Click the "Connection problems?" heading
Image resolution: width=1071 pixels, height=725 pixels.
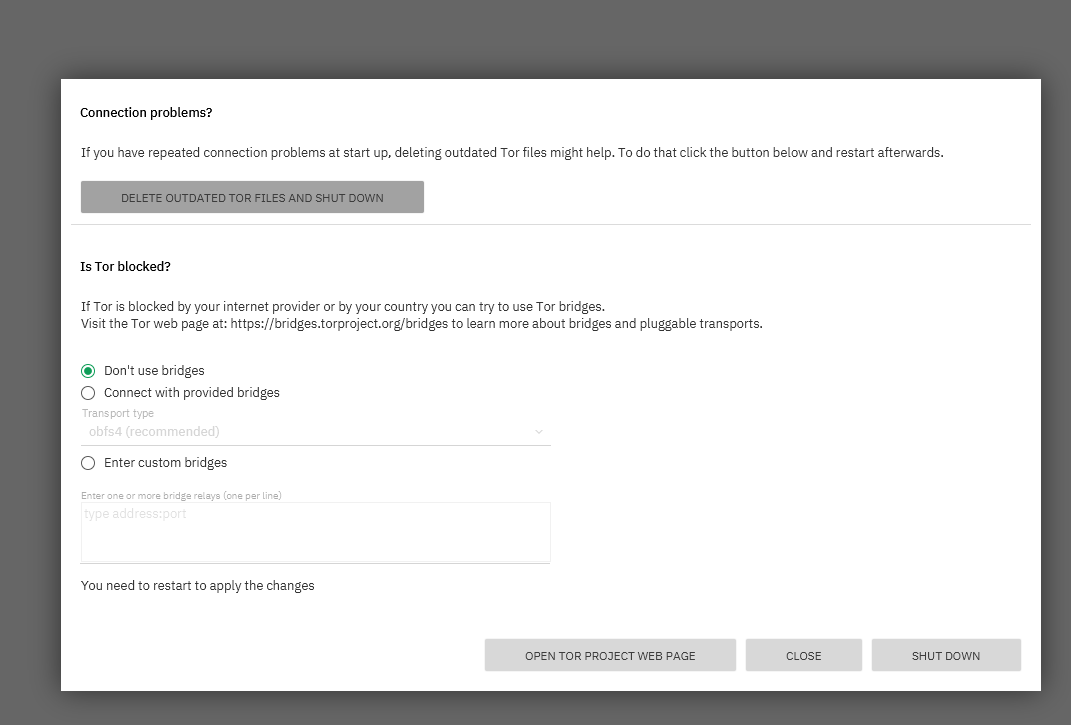(x=146, y=113)
